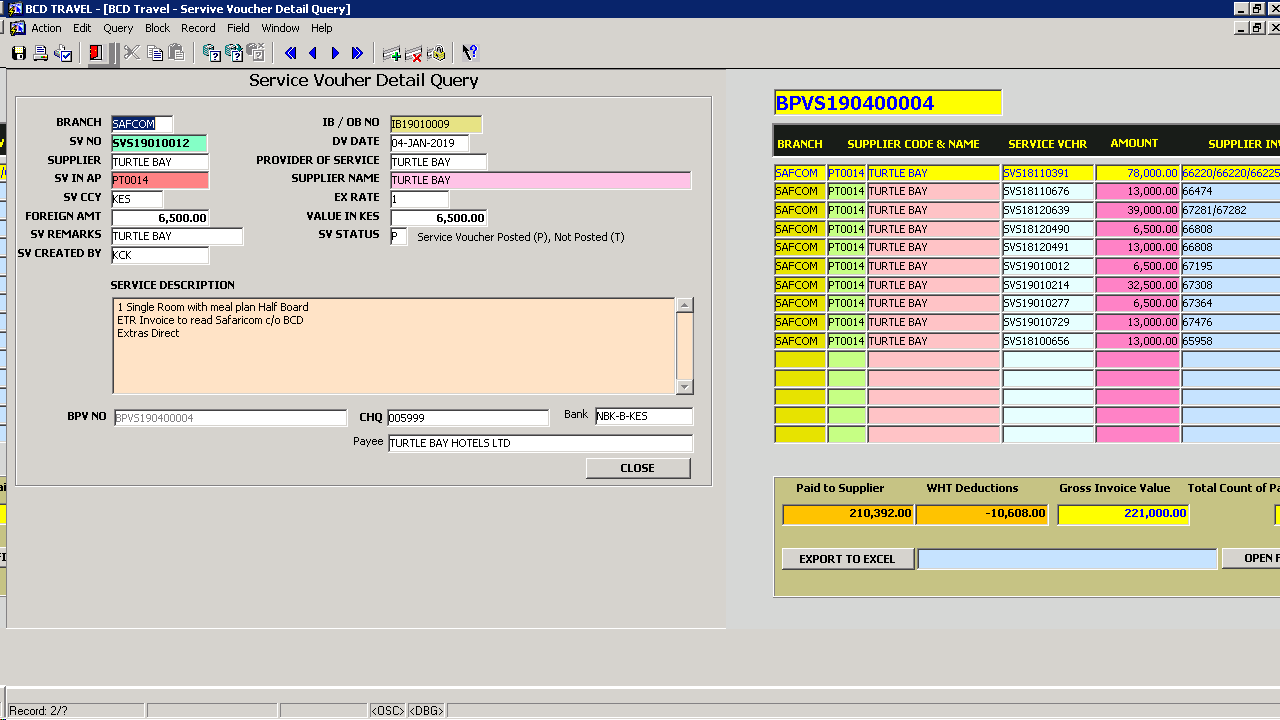Click the CLOSE button in detail query

[638, 468]
